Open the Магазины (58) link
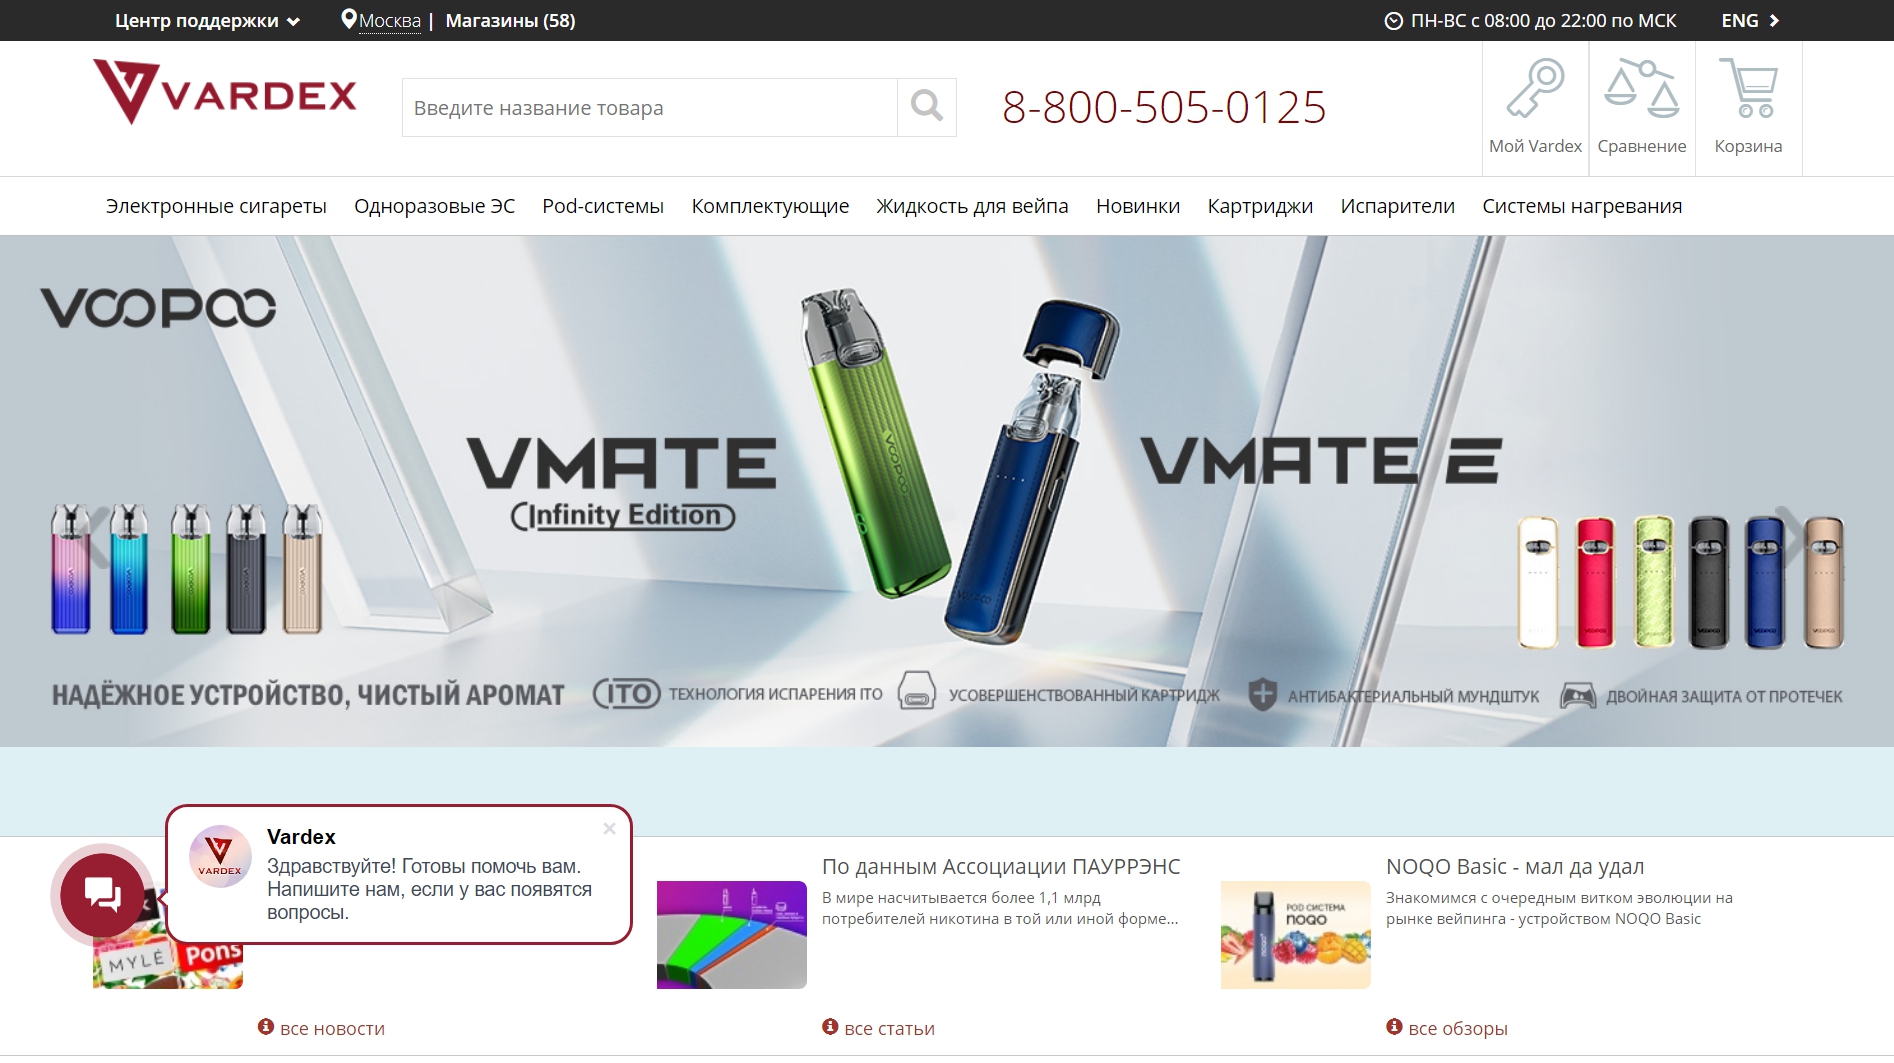This screenshot has width=1894, height=1063. pyautogui.click(x=510, y=21)
